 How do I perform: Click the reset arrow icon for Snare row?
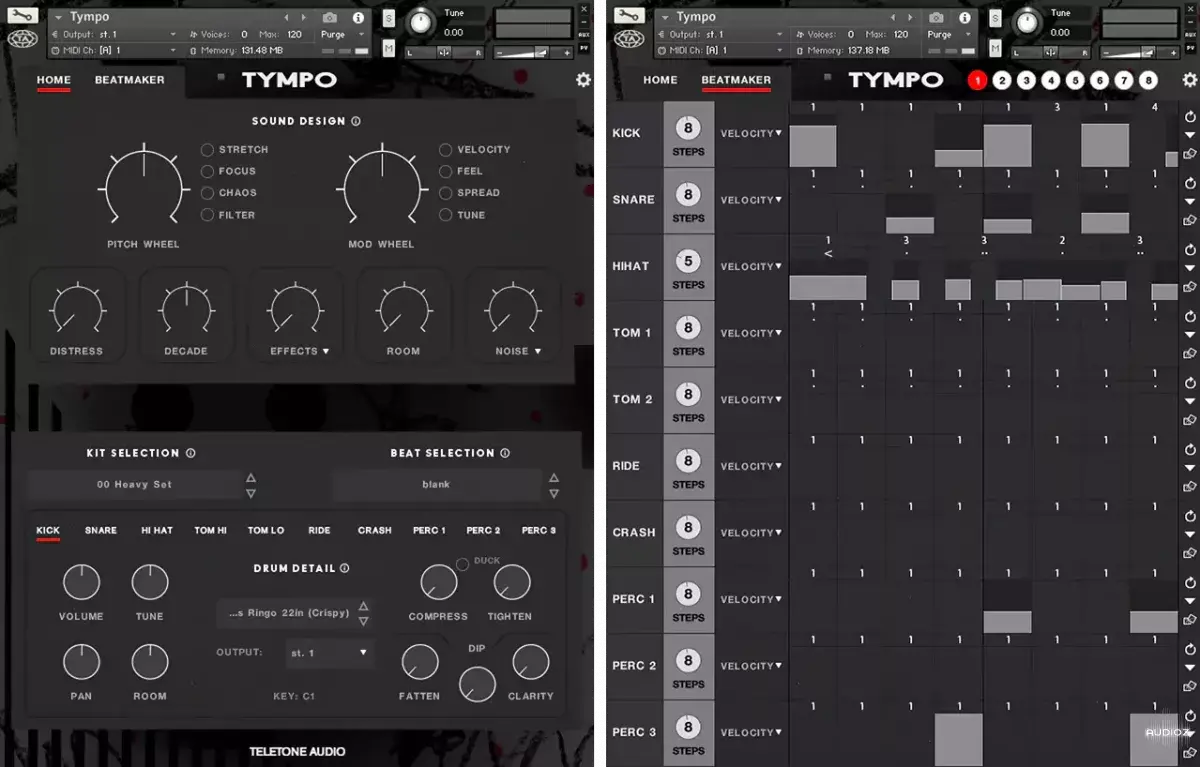click(1190, 184)
